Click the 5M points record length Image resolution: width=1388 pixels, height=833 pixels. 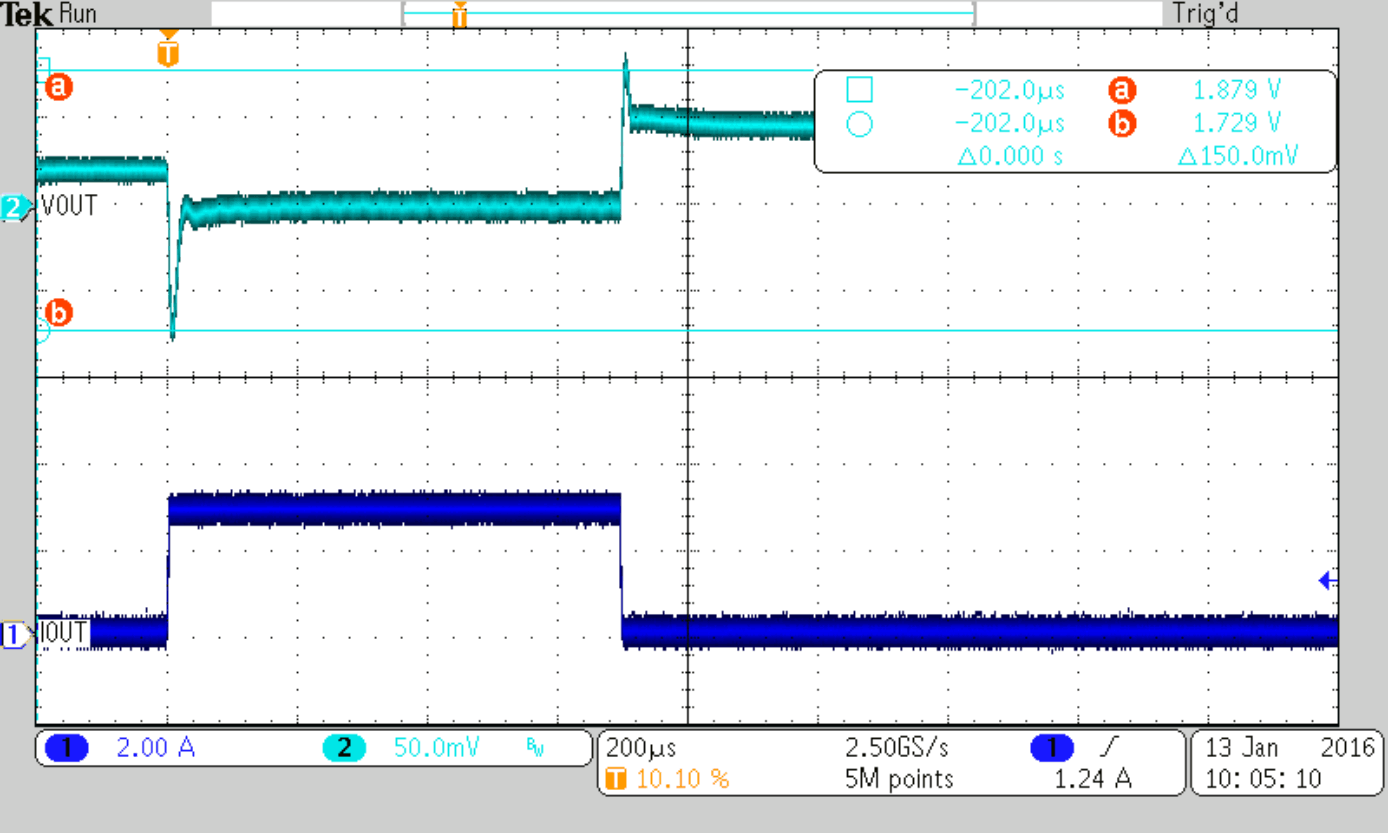(x=900, y=779)
